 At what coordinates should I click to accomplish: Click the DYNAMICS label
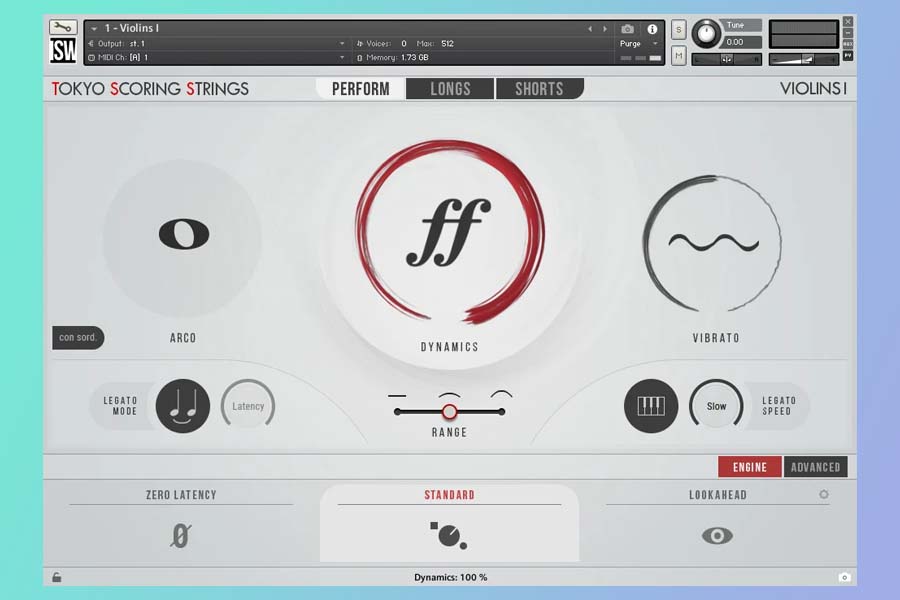pos(449,347)
